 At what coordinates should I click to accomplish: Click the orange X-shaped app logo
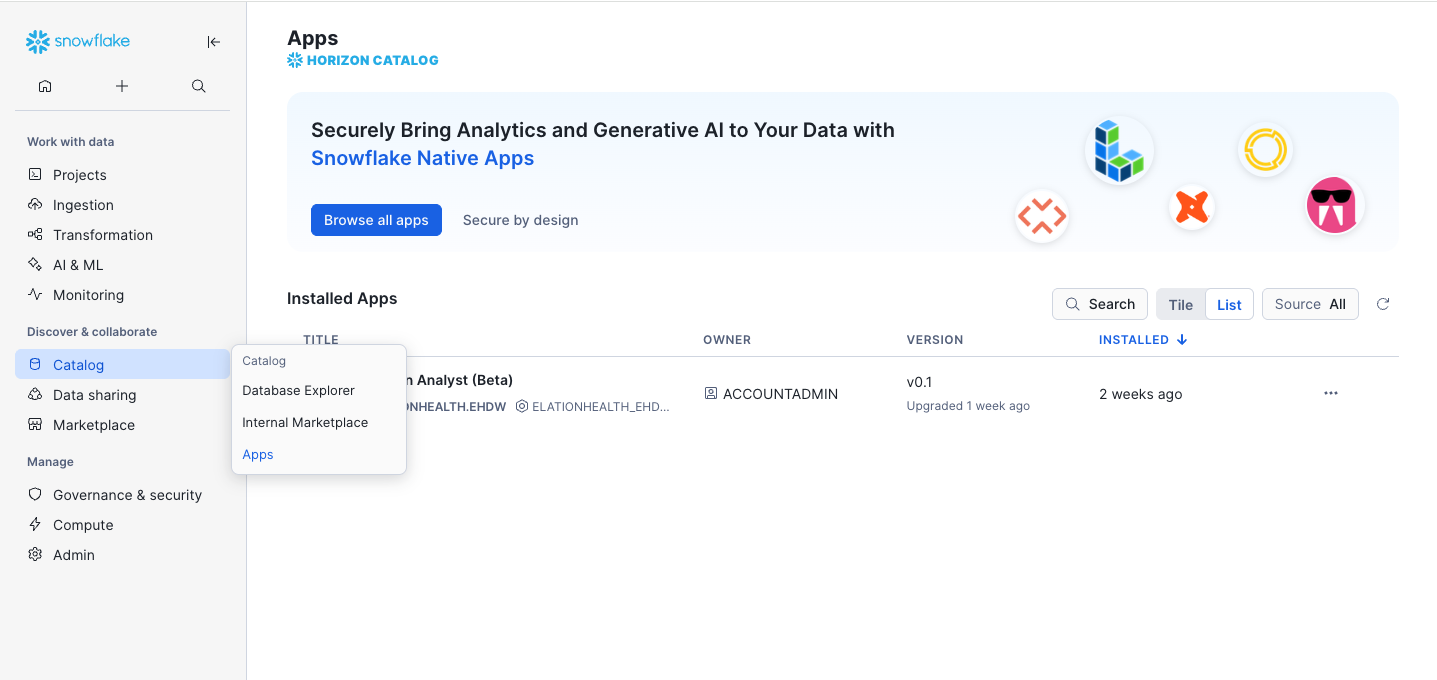click(1192, 207)
